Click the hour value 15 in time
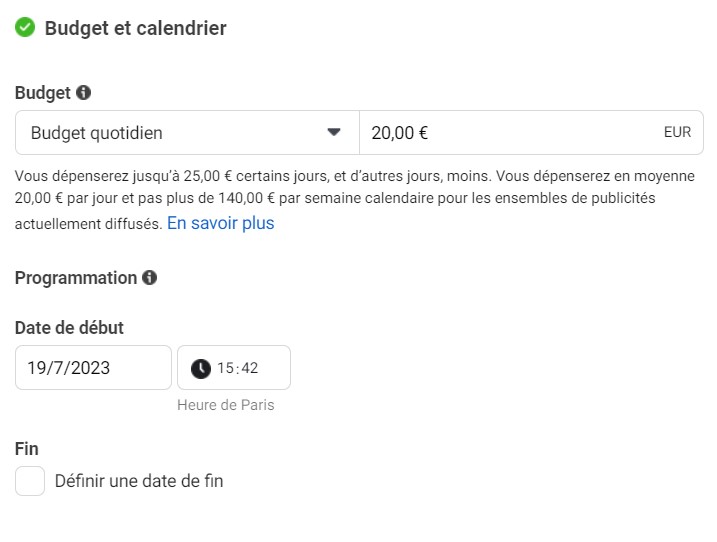Viewport: 717px width, 542px height. pyautogui.click(x=225, y=368)
